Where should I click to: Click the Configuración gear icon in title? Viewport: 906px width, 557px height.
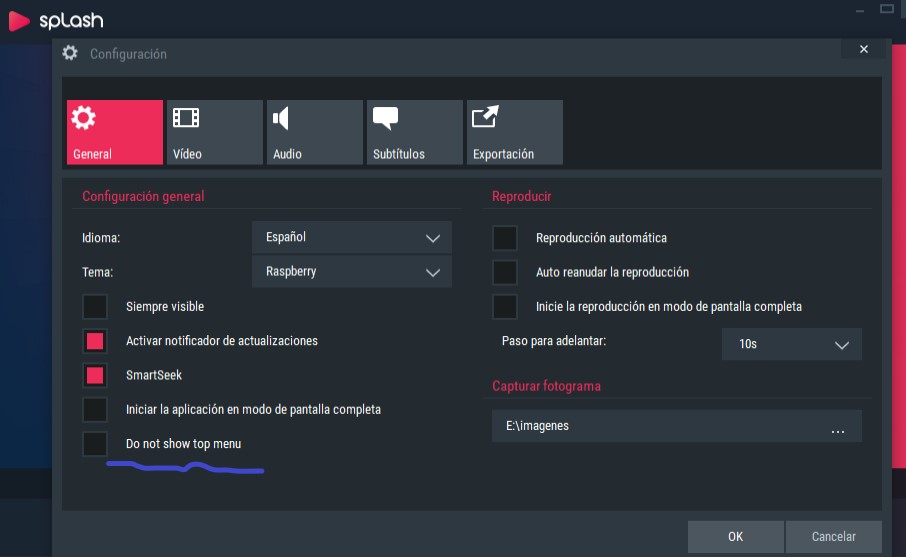click(70, 53)
